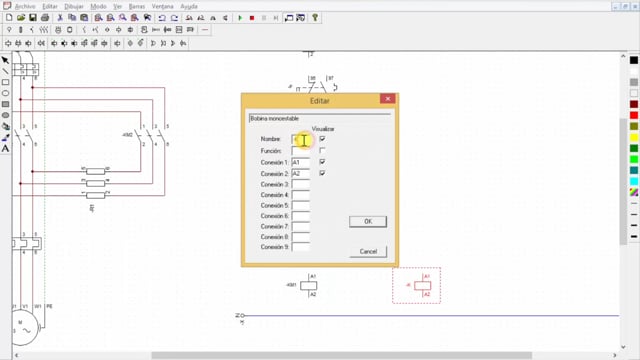The height and width of the screenshot is (360, 640).
Task: Enable the Función Visualizar checkbox
Action: [x=322, y=150]
